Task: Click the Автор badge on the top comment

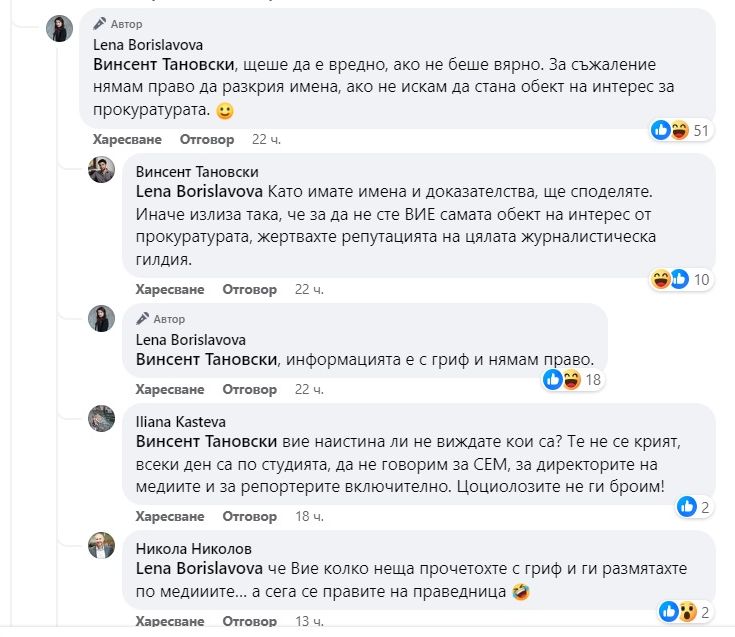Action: [x=118, y=23]
